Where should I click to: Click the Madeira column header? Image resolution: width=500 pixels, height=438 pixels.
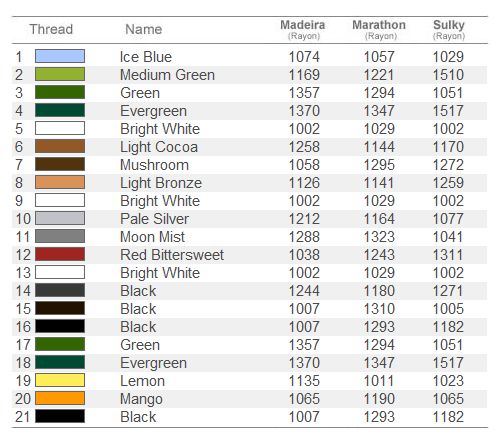pos(303,29)
